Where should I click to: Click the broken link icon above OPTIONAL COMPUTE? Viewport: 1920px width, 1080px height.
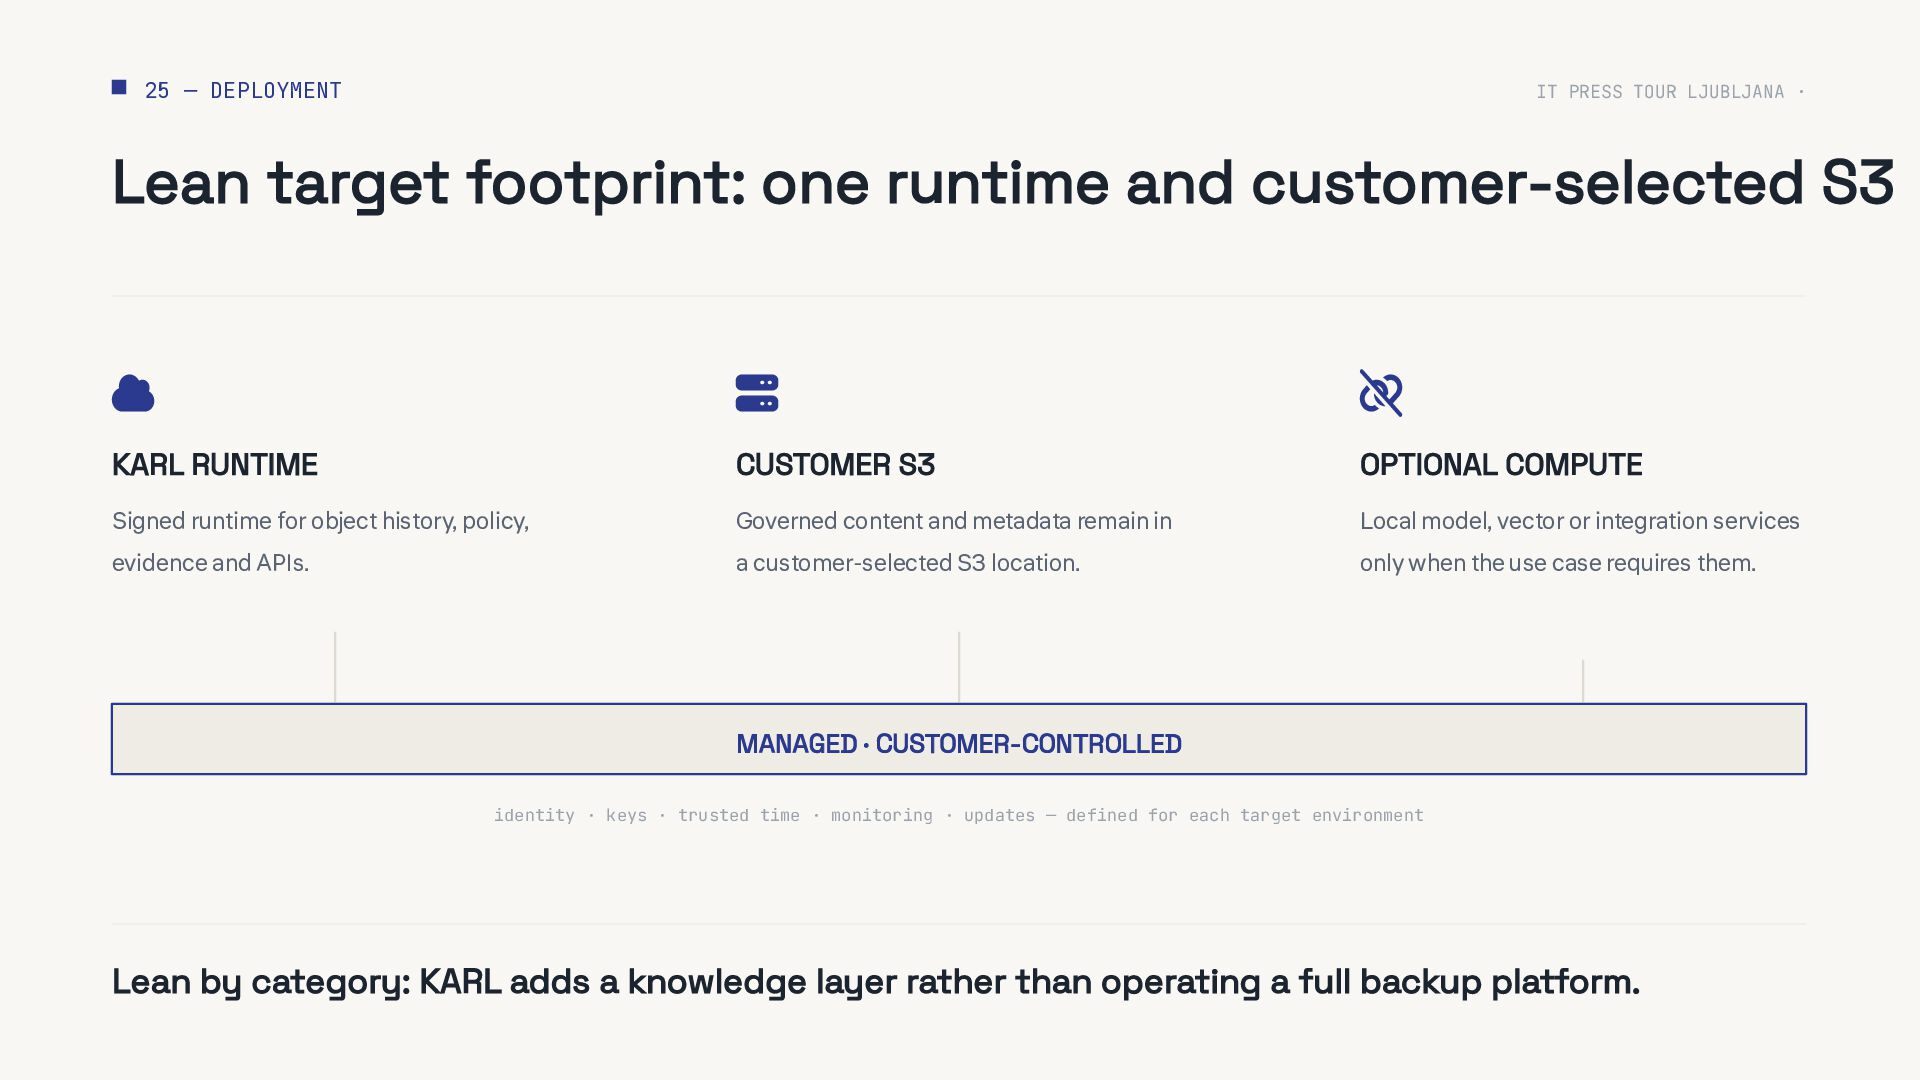click(1381, 393)
